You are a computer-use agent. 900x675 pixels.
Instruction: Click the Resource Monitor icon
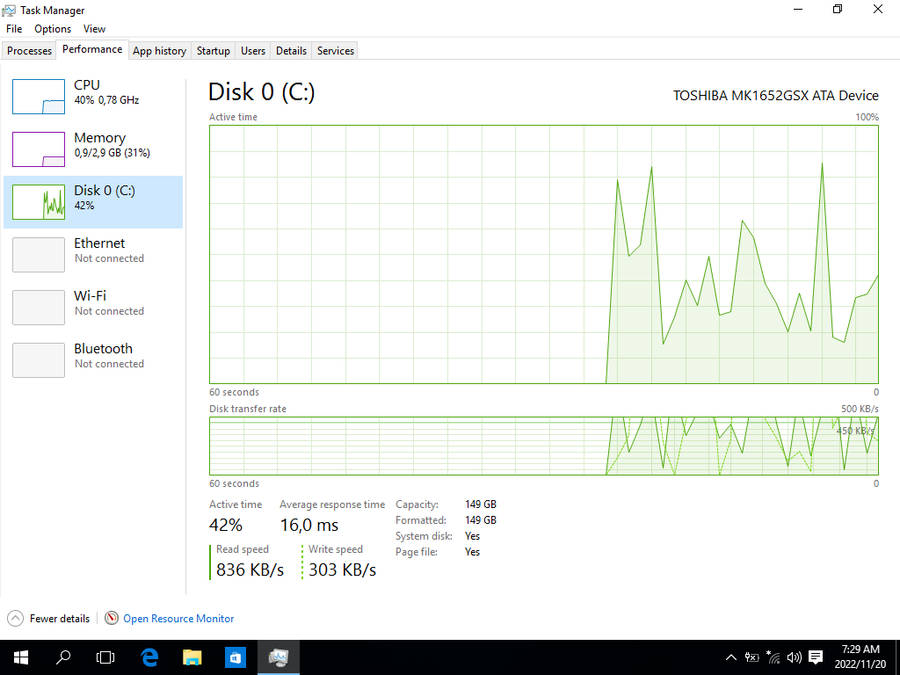112,619
